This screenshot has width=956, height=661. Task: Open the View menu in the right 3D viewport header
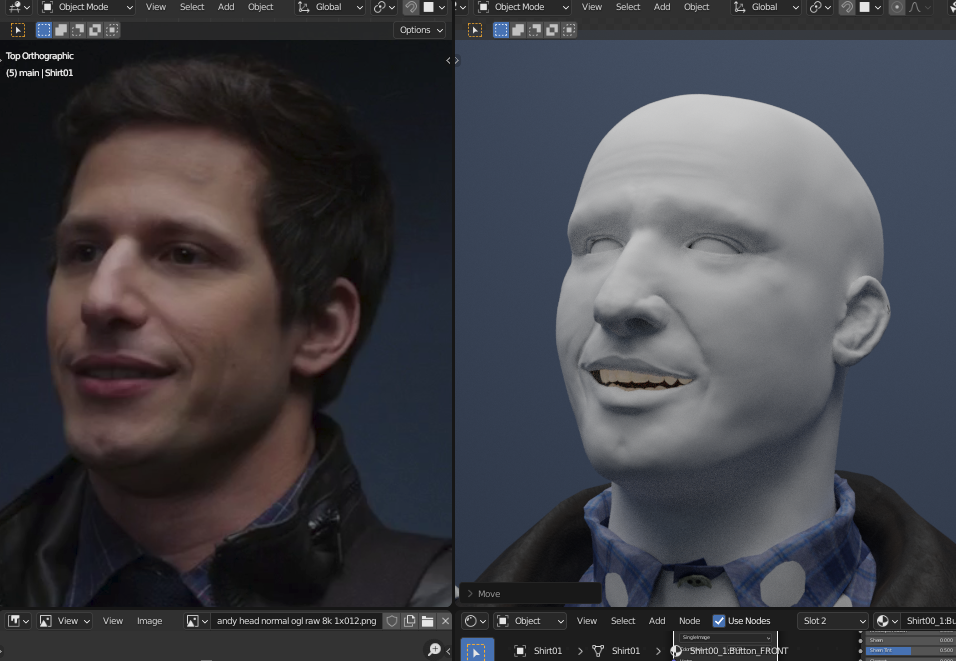591,7
